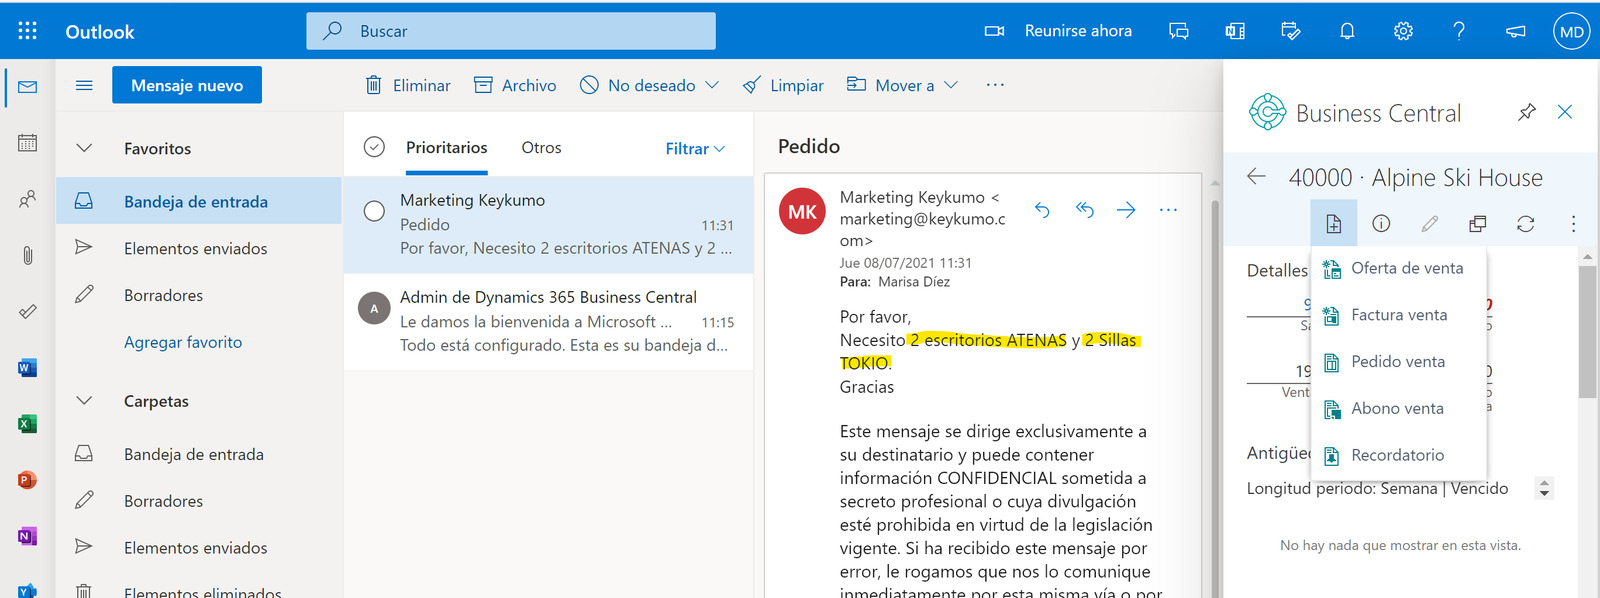Open Business Central in a new window

(x=1477, y=223)
